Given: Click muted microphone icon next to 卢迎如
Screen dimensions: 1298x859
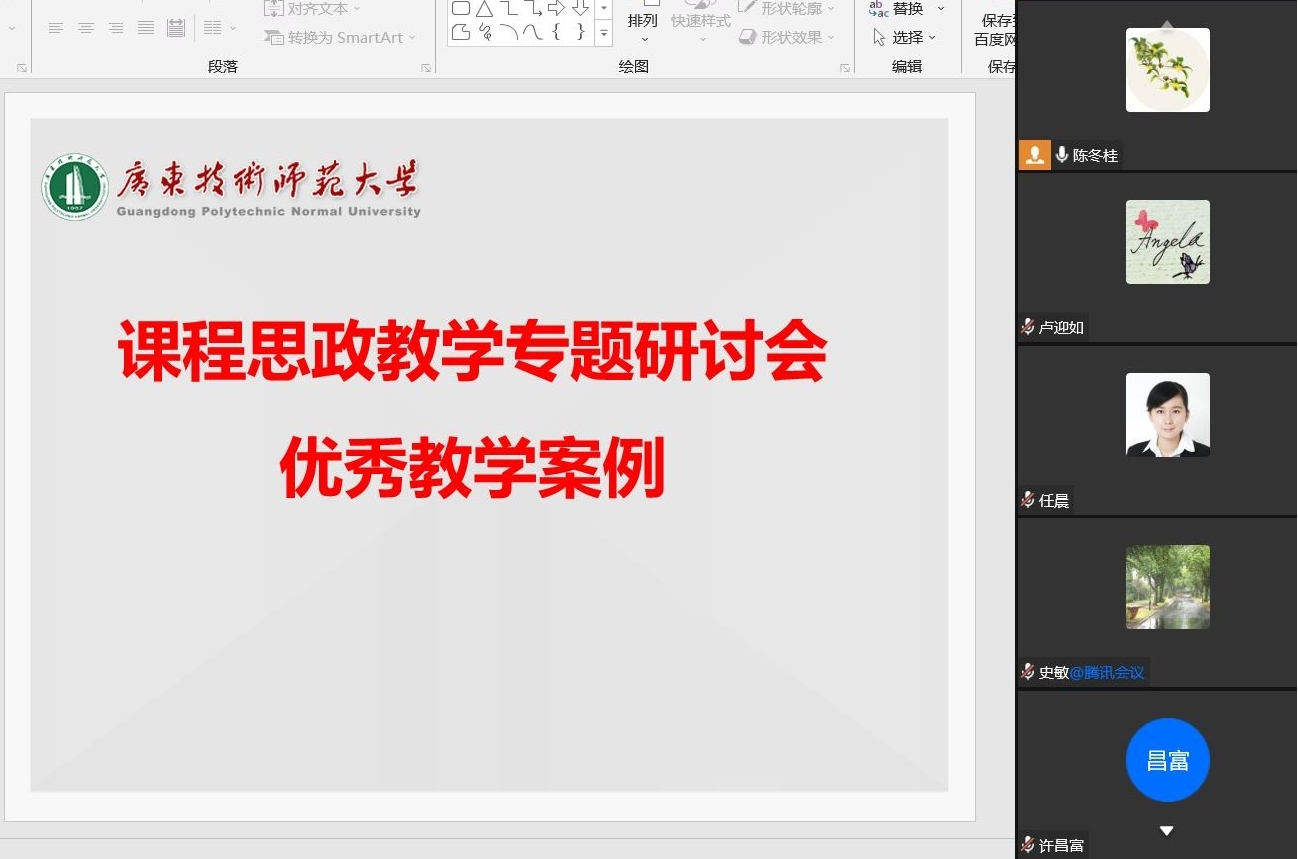Looking at the screenshot, I should 1027,327.
